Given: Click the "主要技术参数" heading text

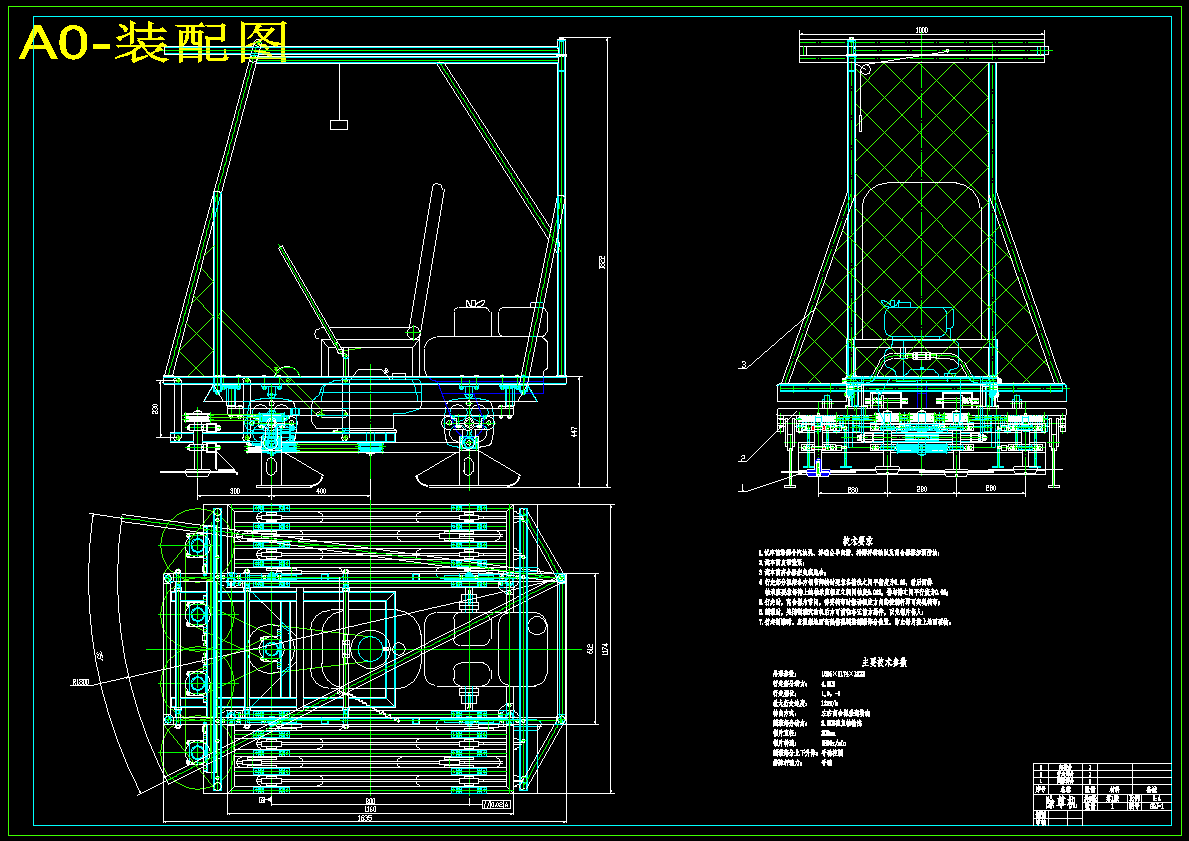Looking at the screenshot, I should pos(884,662).
